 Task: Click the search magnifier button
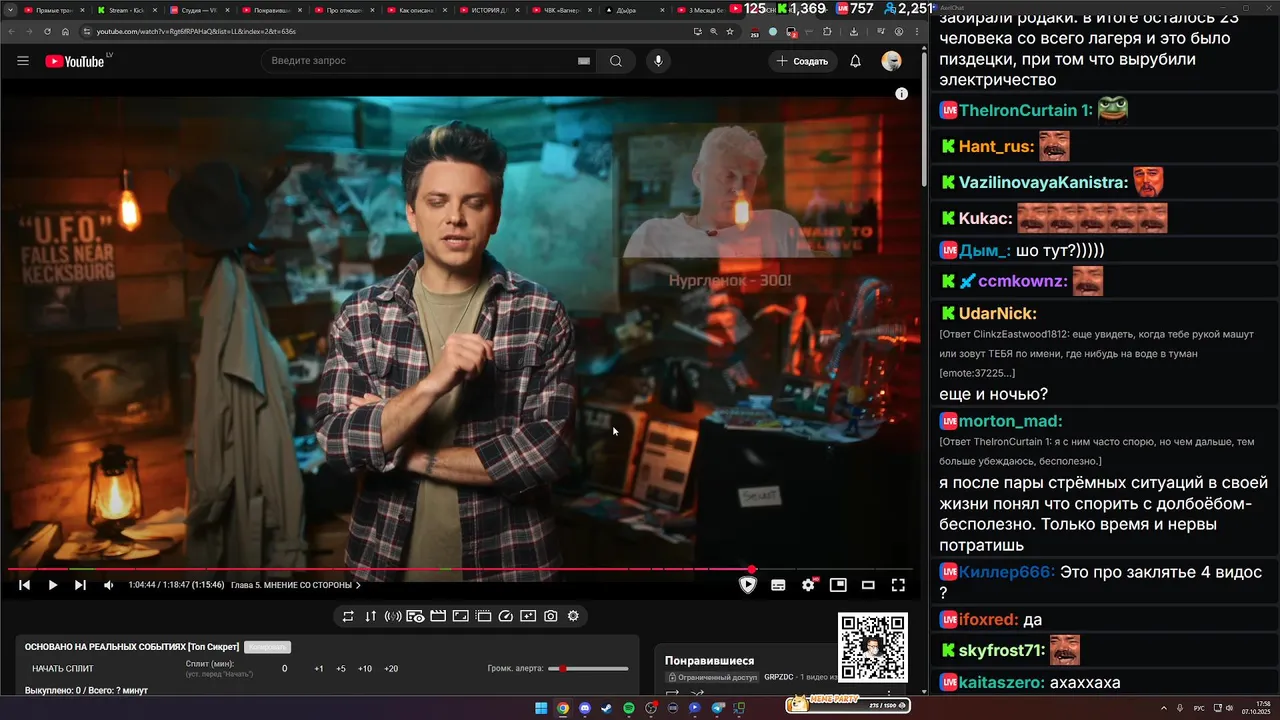pyautogui.click(x=616, y=61)
